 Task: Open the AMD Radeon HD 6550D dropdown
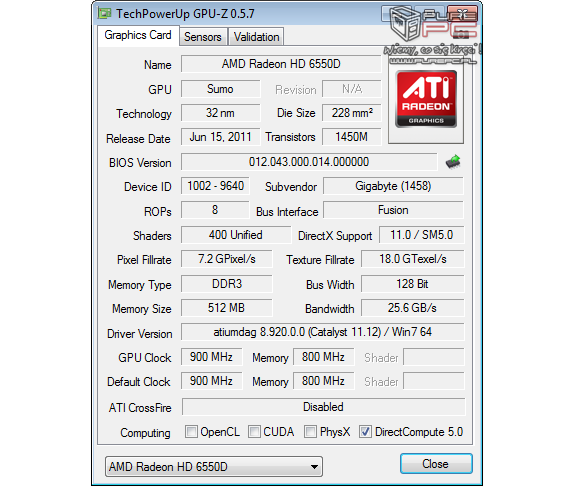(214, 467)
